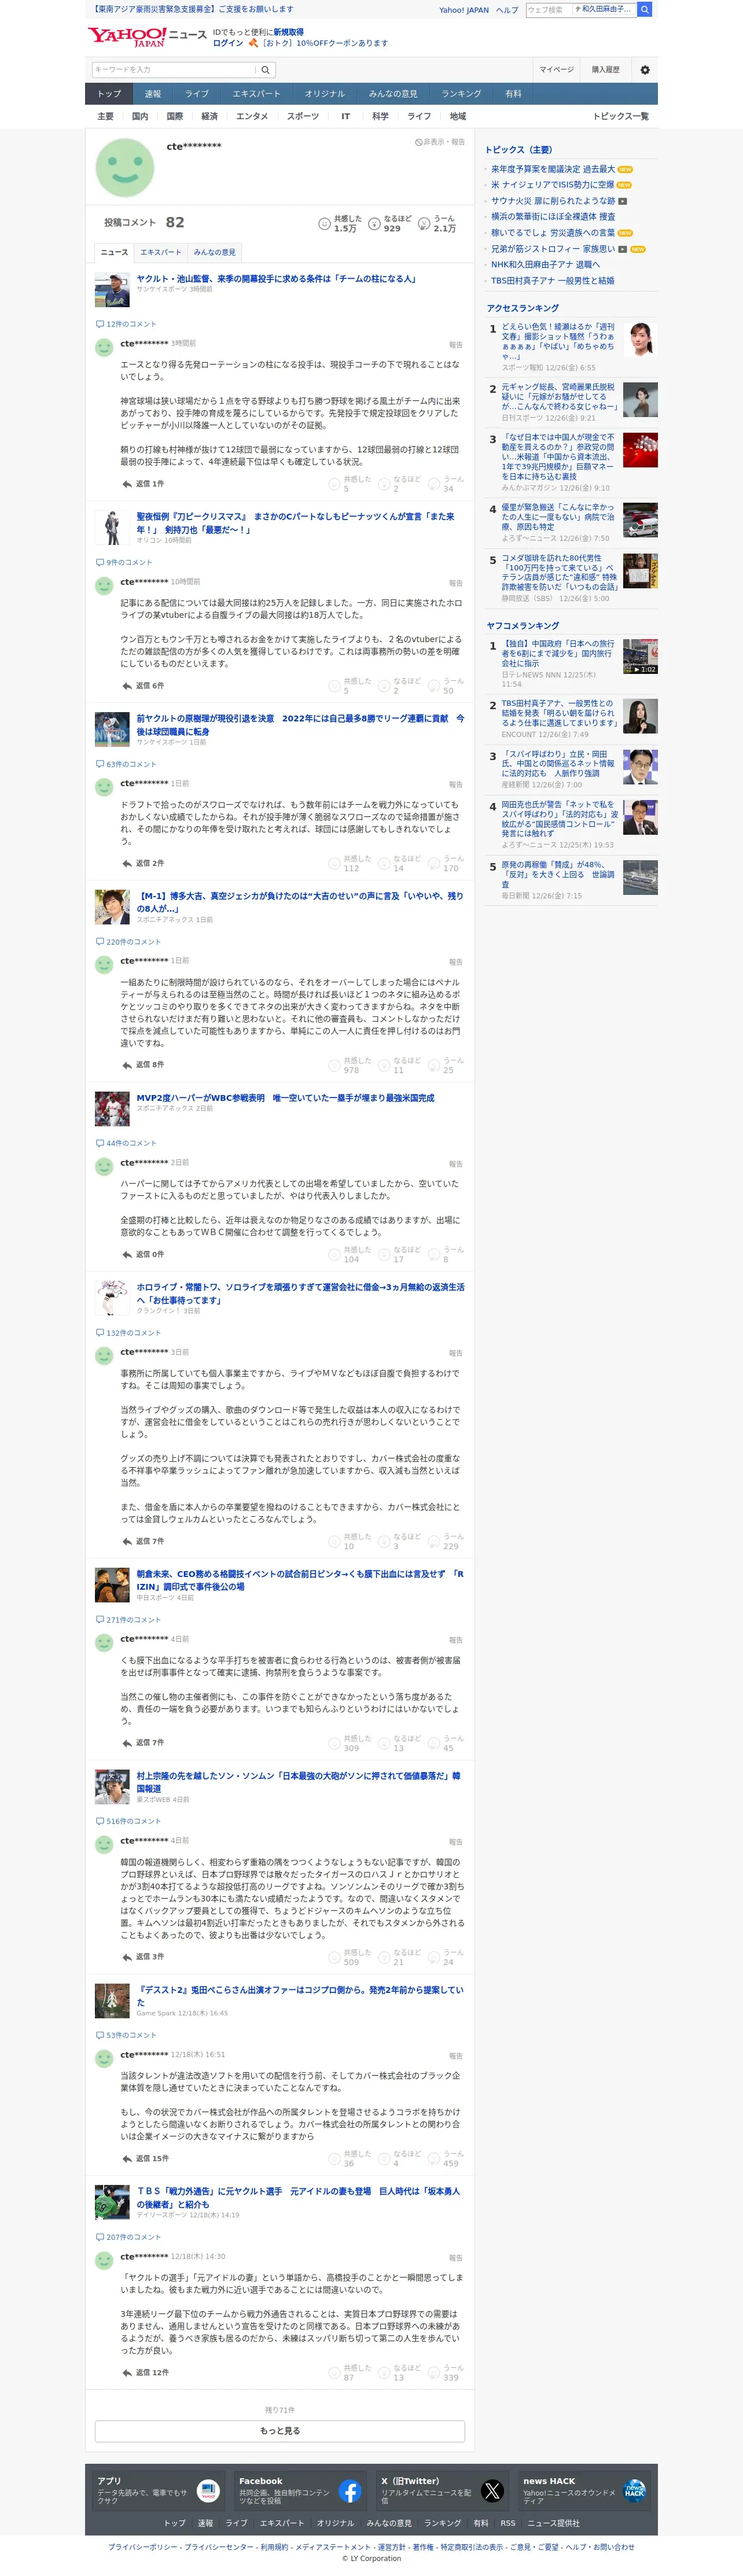Click the うーん summary icon showing 2.1万
The width and height of the screenshot is (743, 2576).
click(423, 223)
